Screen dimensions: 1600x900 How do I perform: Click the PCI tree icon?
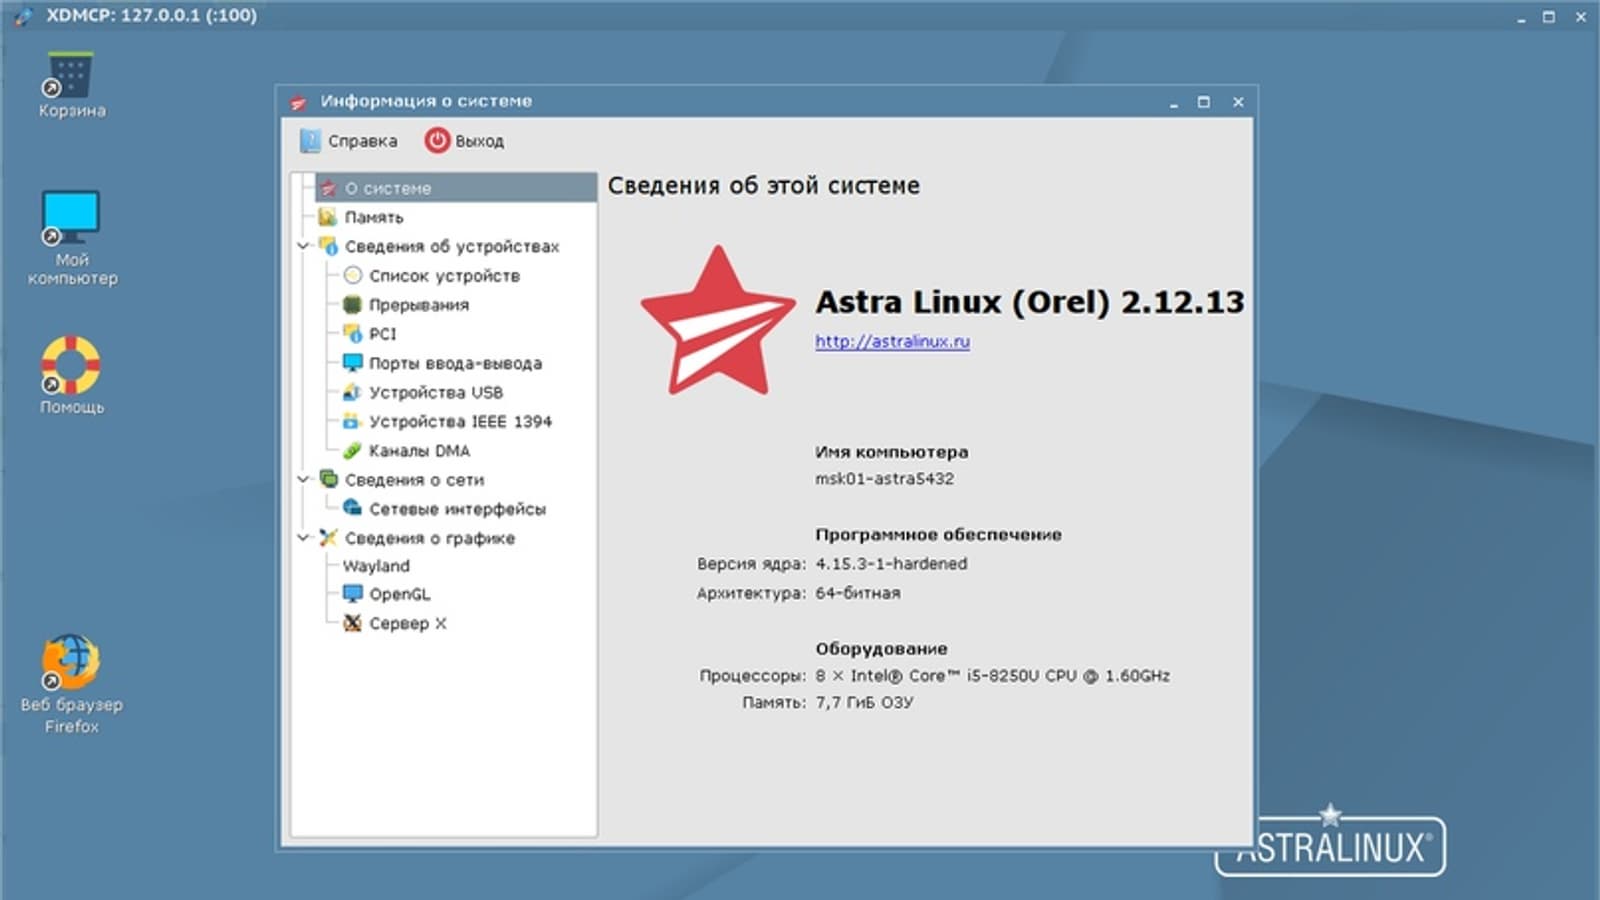[352, 333]
